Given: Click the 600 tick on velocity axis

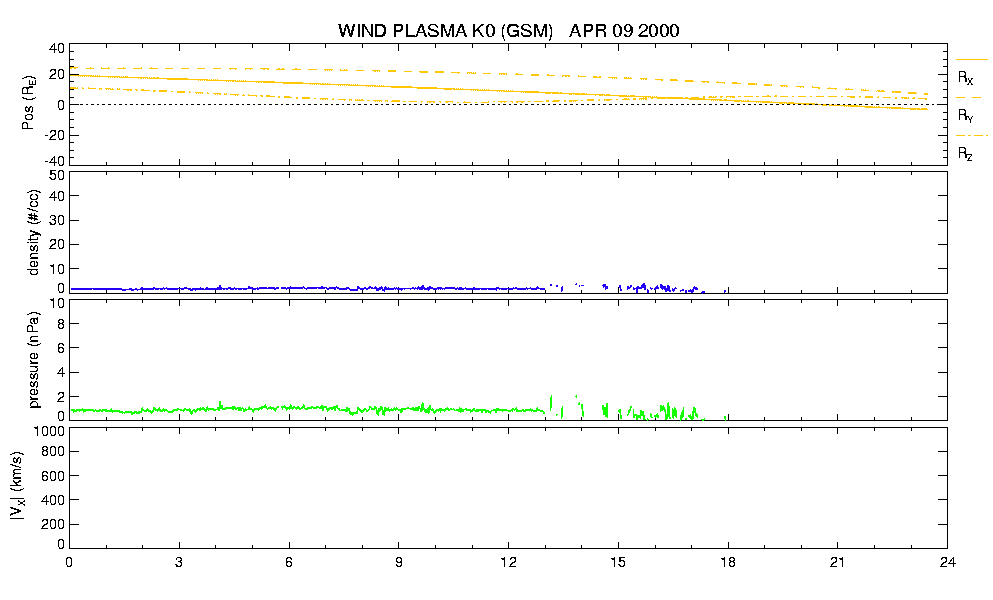Looking at the screenshot, I should (55, 476).
